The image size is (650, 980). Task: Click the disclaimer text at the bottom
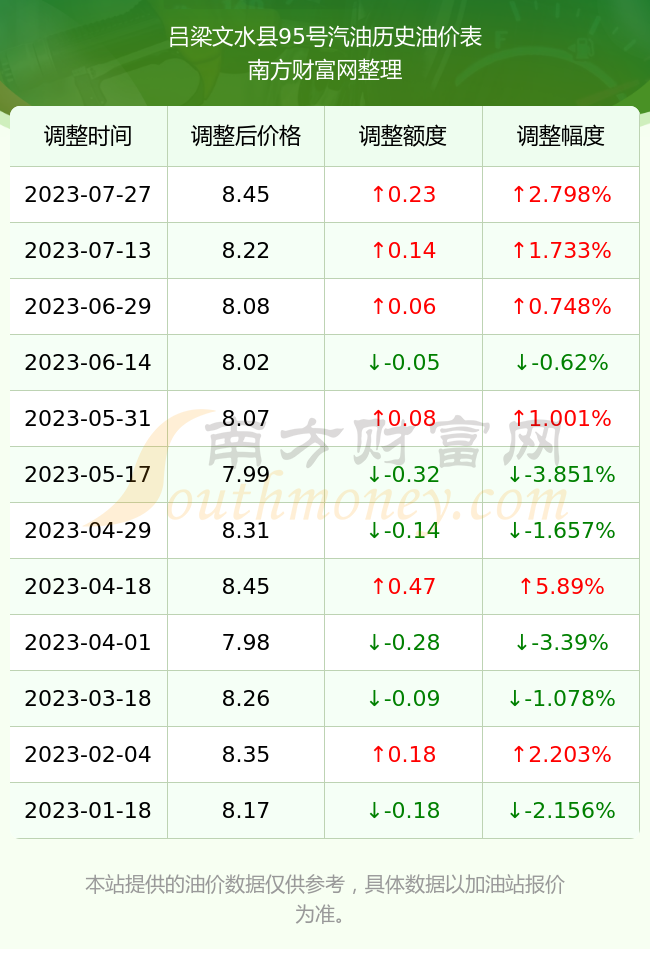(x=325, y=899)
